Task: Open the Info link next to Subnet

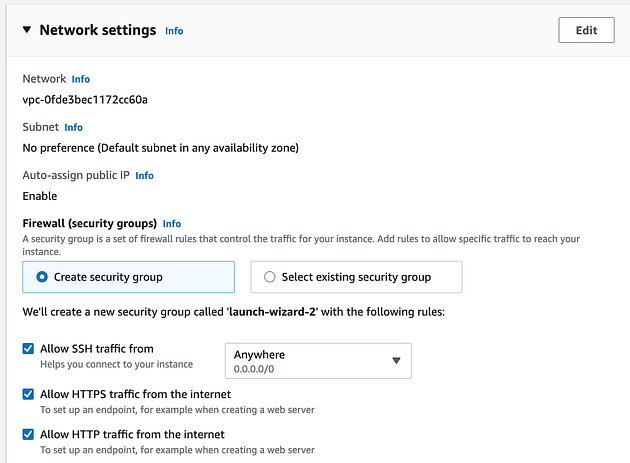Action: click(74, 128)
